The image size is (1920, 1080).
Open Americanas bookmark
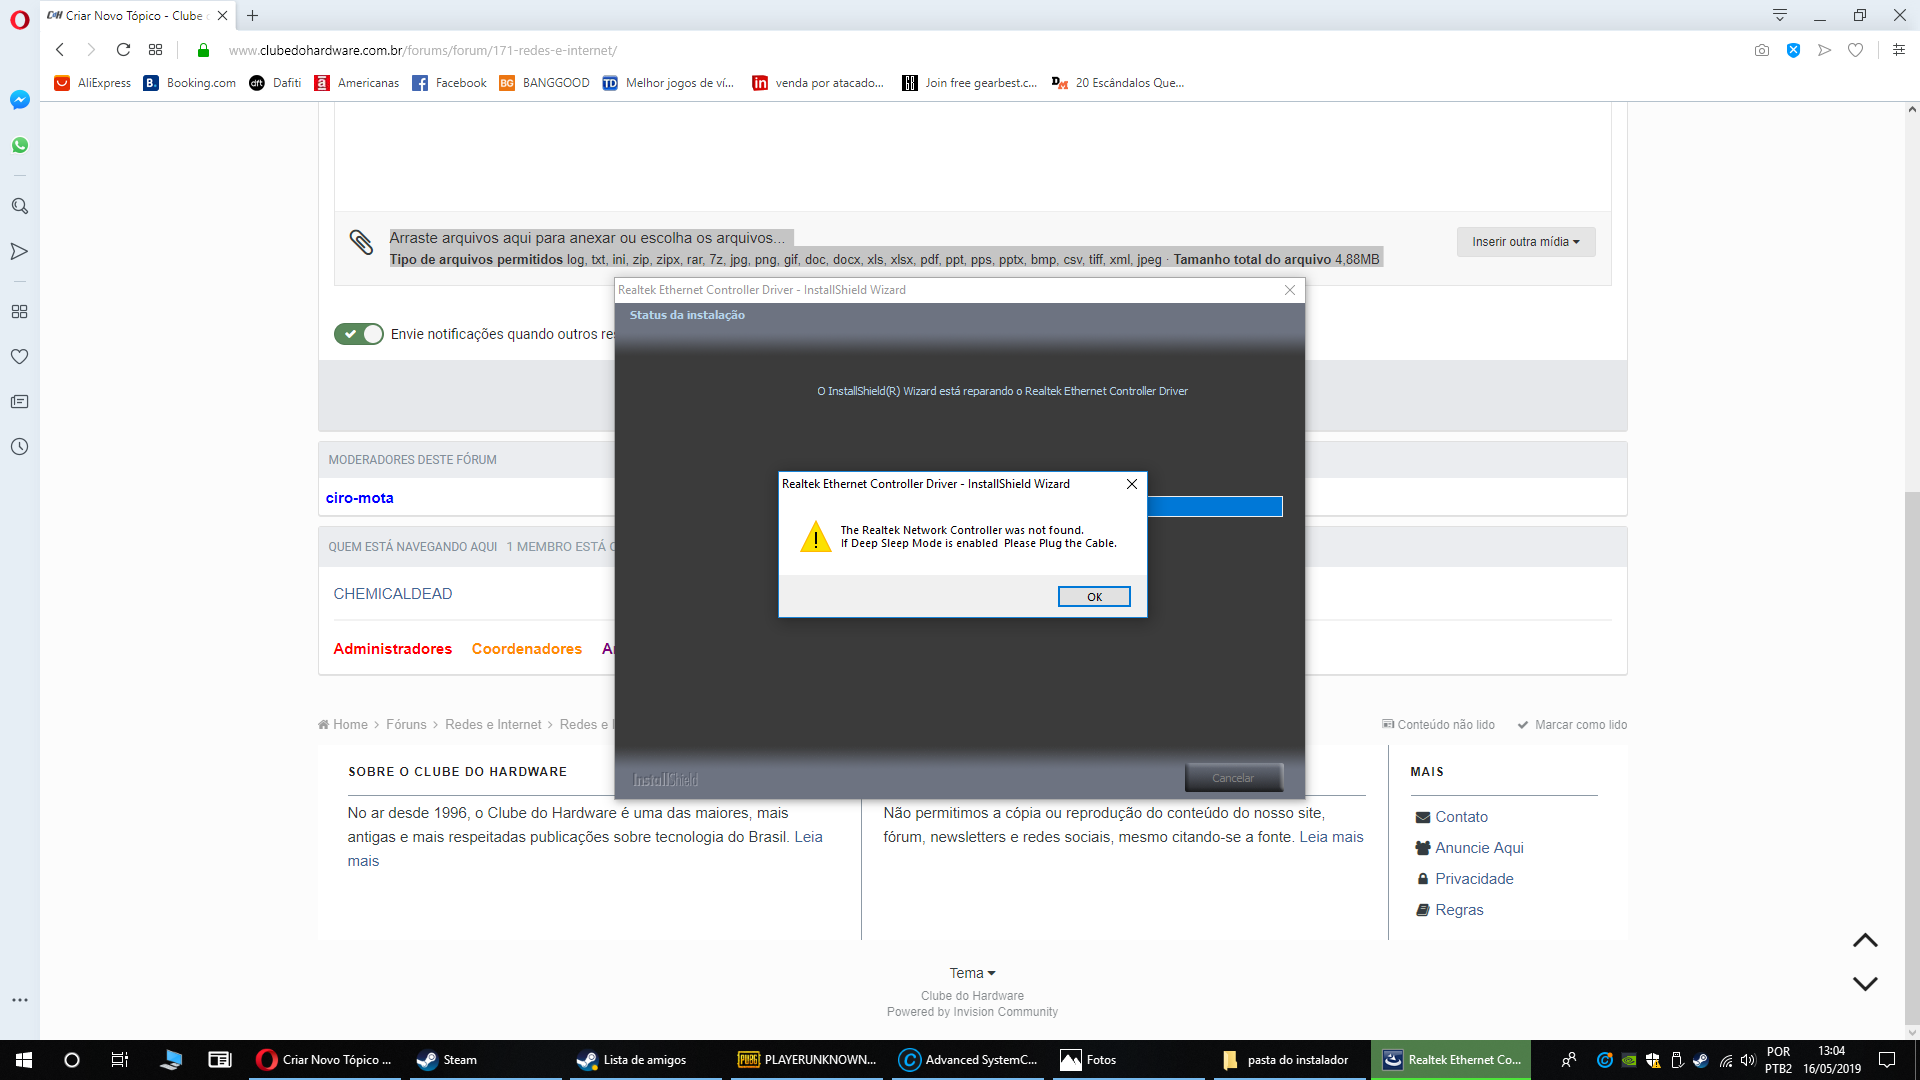click(357, 83)
